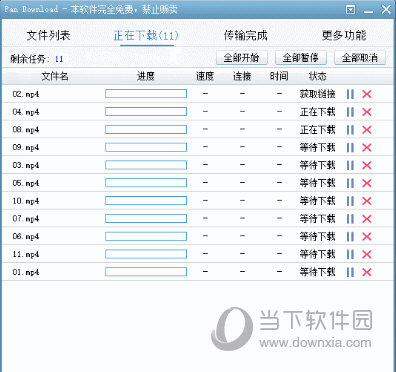Click the 获取链接 status of 02.mp4

(317, 94)
